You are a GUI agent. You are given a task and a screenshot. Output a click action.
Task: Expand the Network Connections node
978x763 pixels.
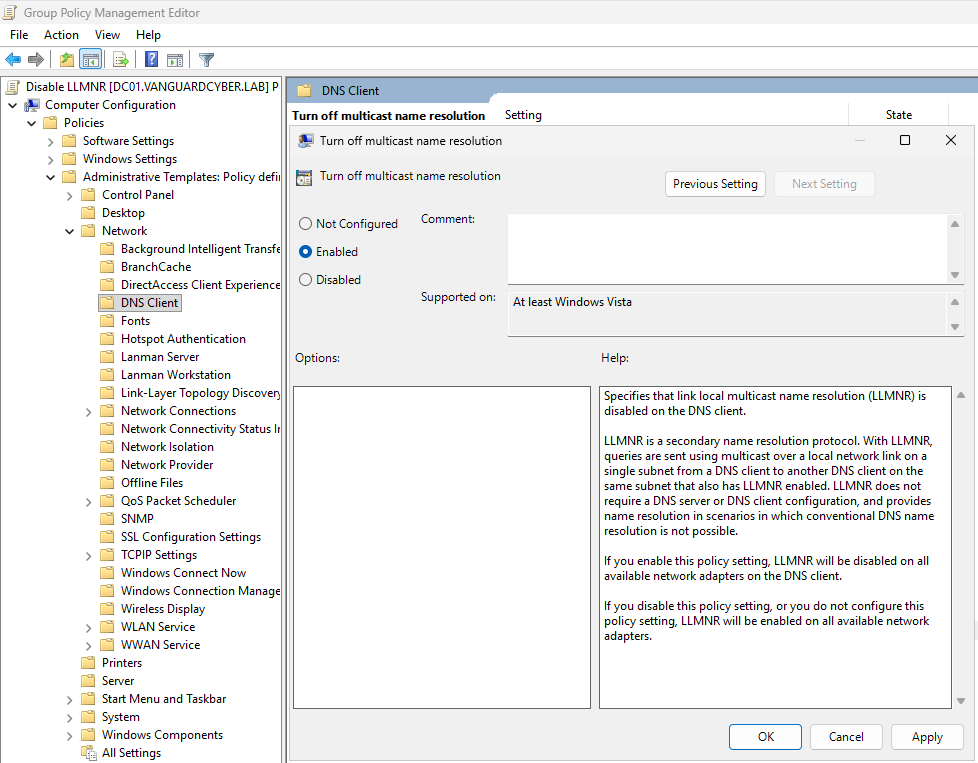(88, 412)
